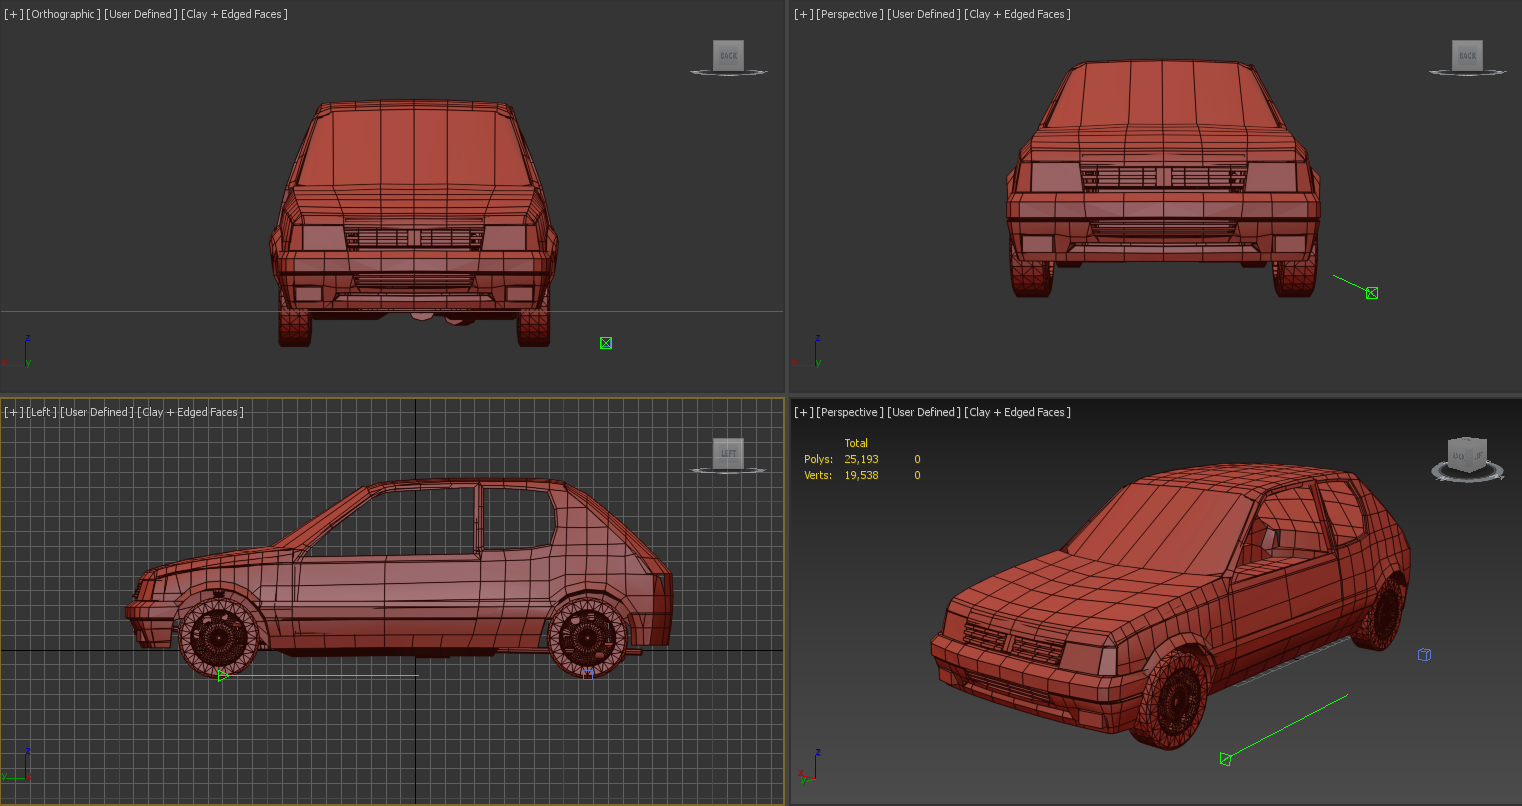Open Clay + Edged Faces menu in the front-facing Perspective viewport
The image size is (1522, 806).
pyautogui.click(x=1018, y=14)
